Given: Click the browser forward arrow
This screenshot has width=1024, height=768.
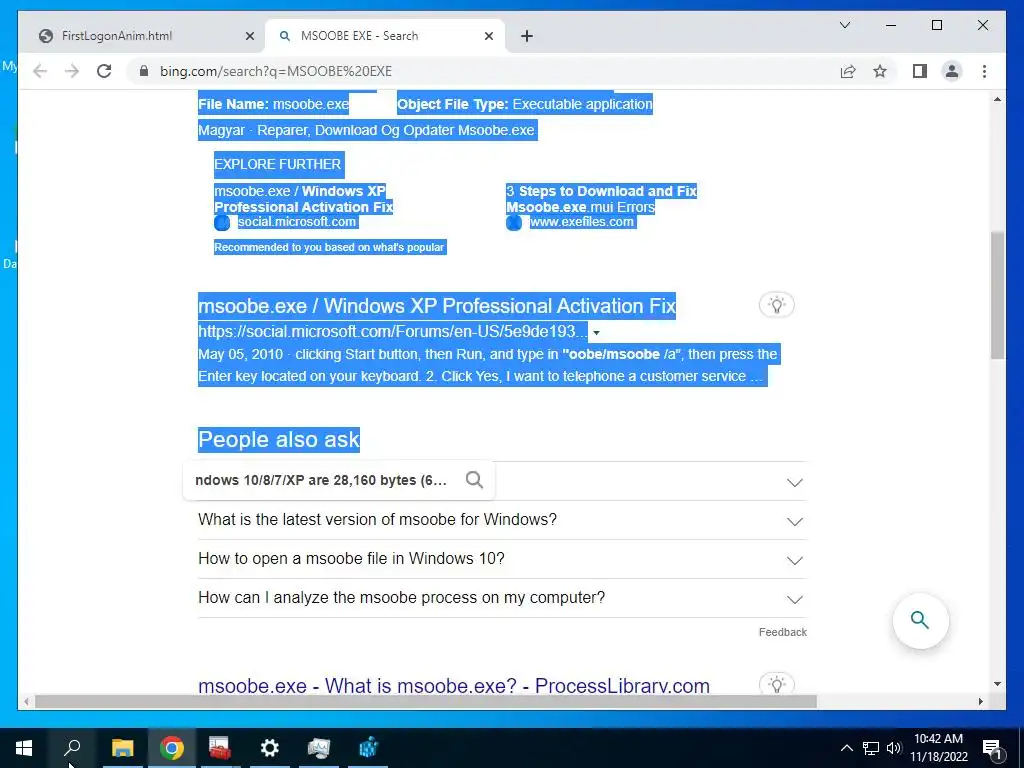Looking at the screenshot, I should tap(72, 71).
